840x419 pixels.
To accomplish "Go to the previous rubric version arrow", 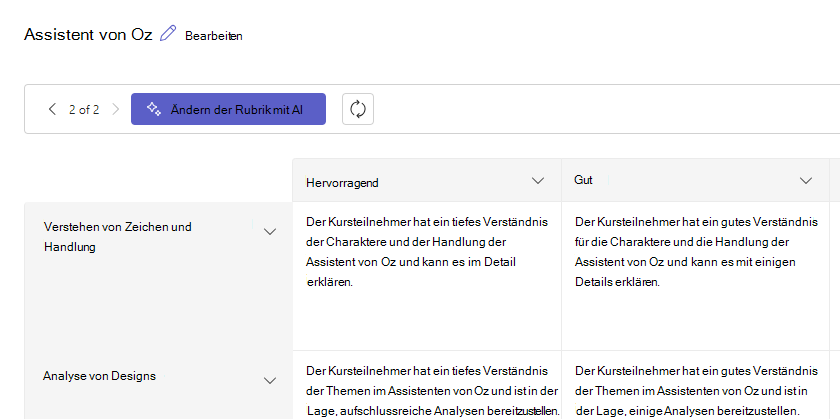I will click(x=52, y=109).
